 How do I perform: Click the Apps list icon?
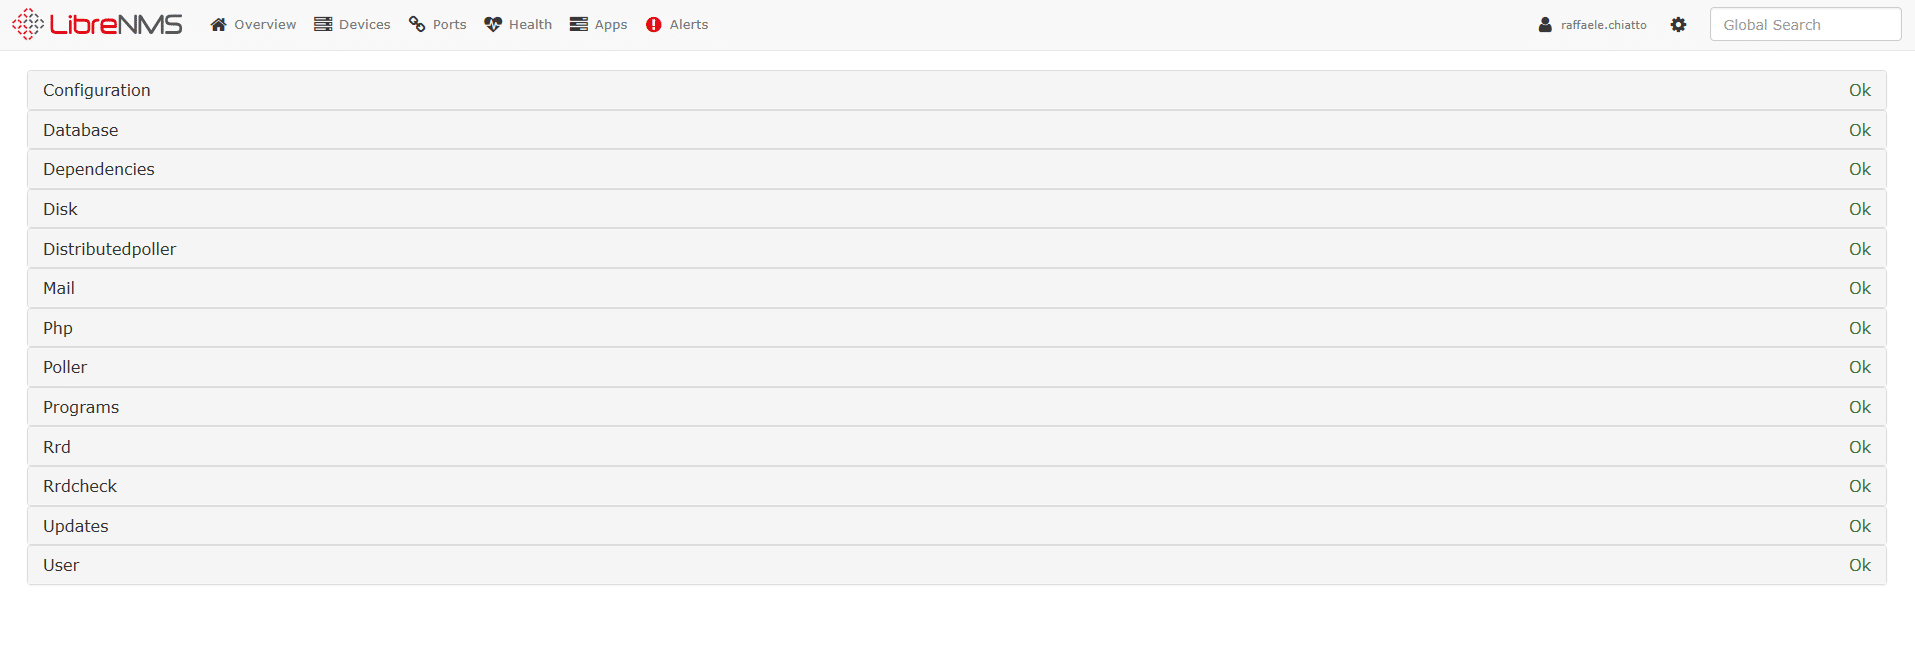[x=579, y=24]
